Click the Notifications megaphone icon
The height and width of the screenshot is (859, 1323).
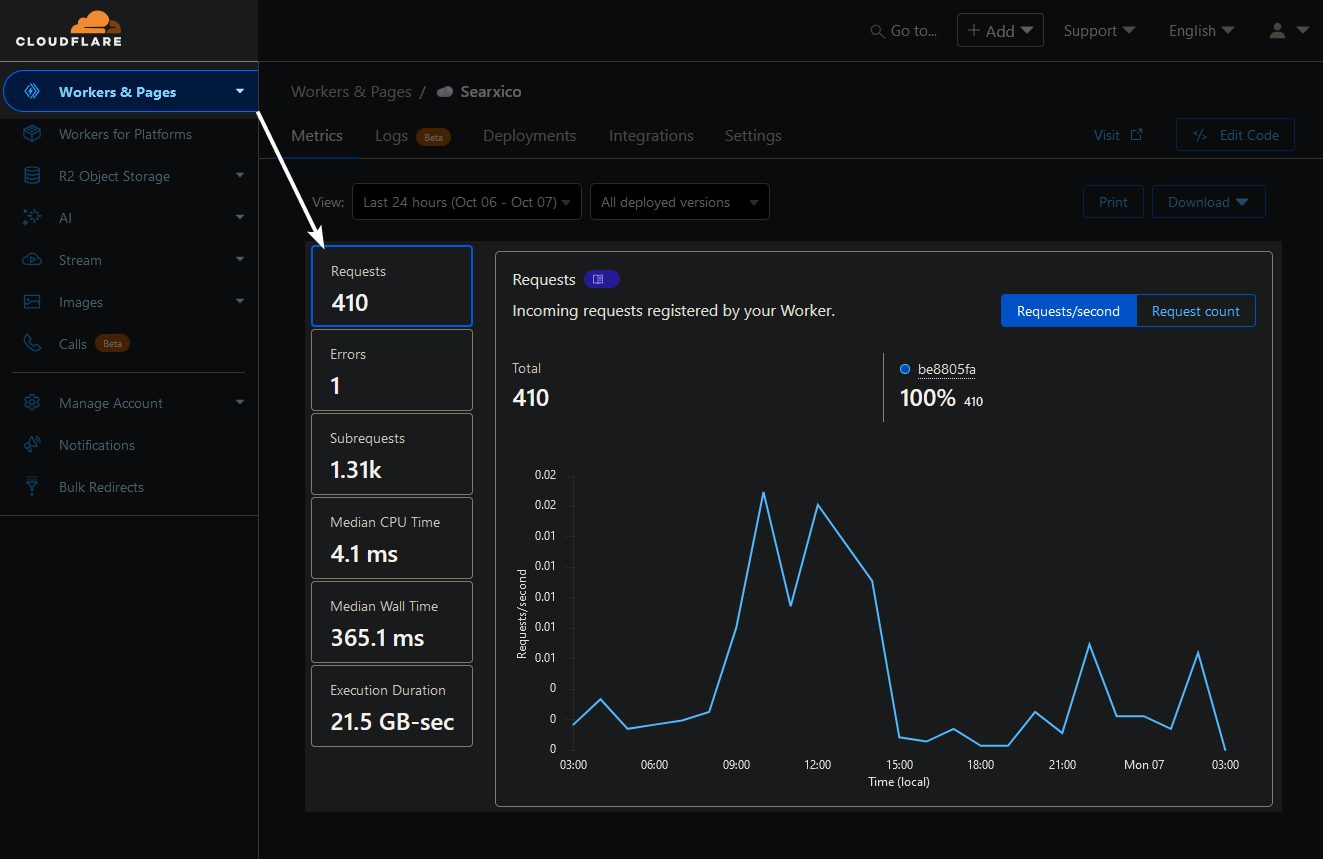(x=32, y=445)
